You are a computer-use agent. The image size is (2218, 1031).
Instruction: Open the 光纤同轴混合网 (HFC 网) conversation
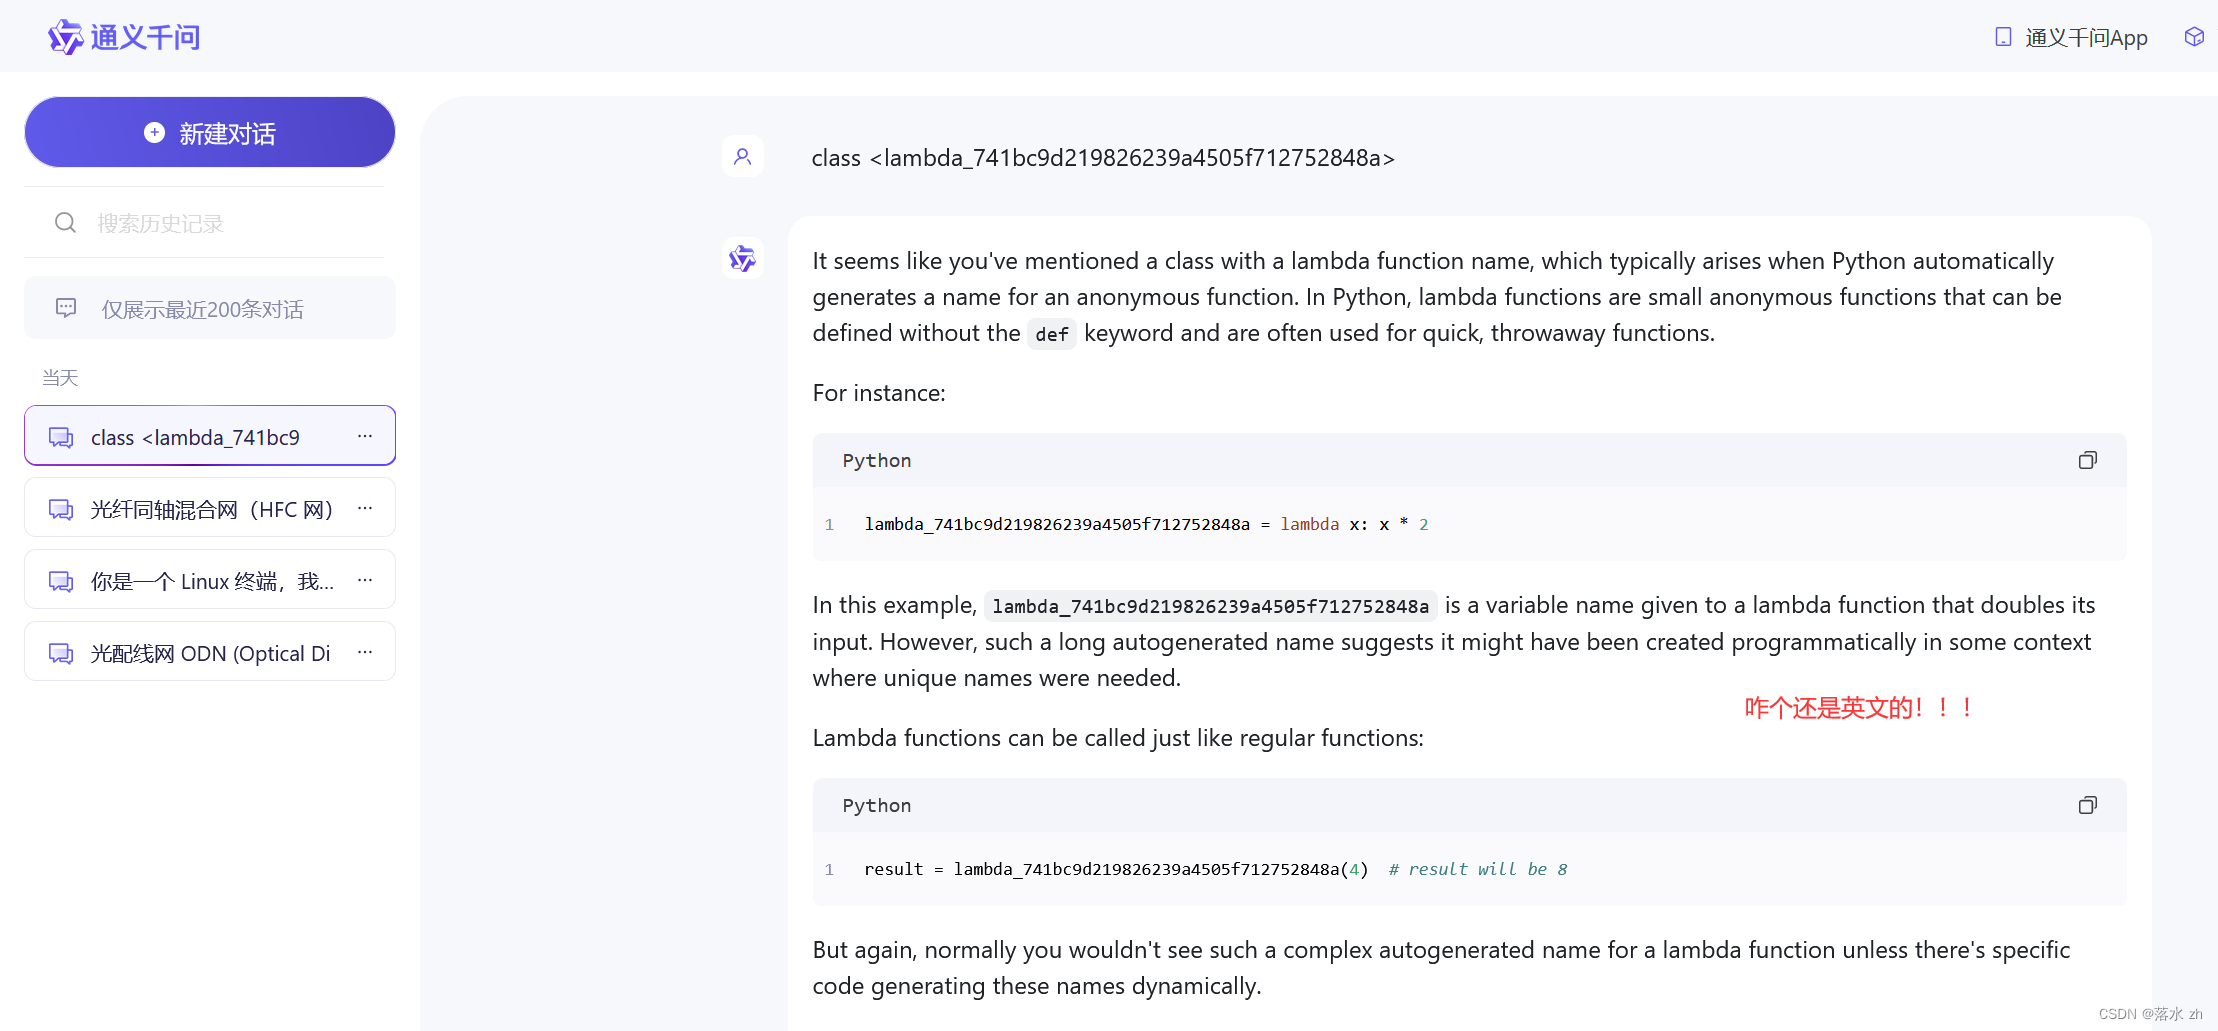click(210, 508)
